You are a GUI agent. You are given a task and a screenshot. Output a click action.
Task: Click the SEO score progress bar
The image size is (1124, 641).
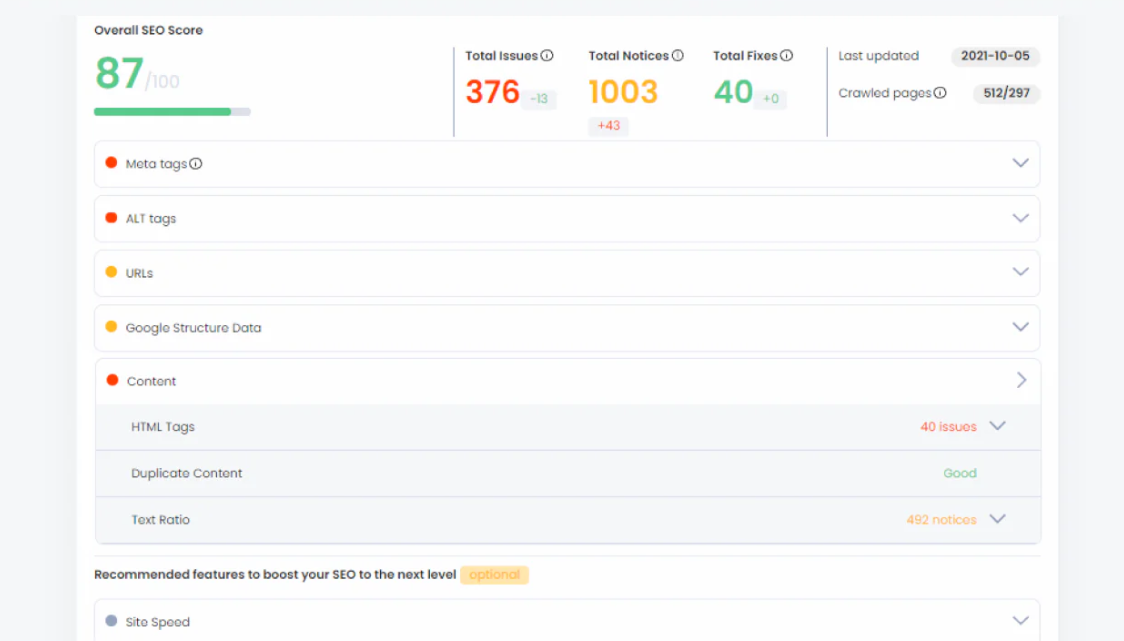pyautogui.click(x=172, y=111)
